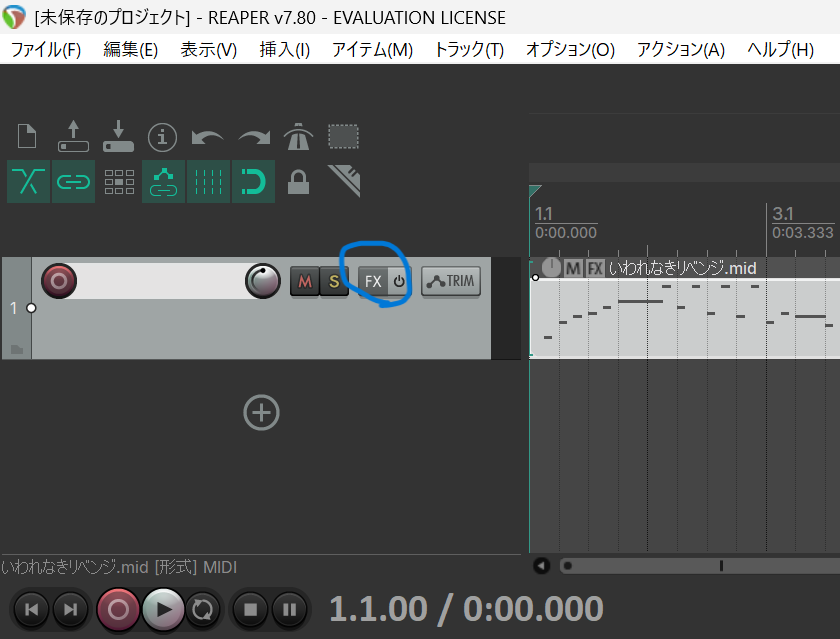
Task: Toggle the metronome icon
Action: 298,137
